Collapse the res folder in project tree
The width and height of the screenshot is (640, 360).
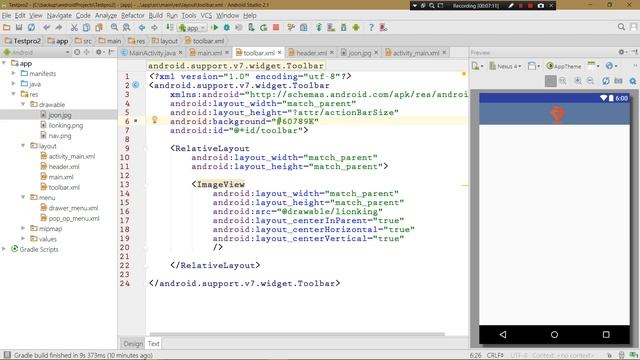click(x=13, y=94)
